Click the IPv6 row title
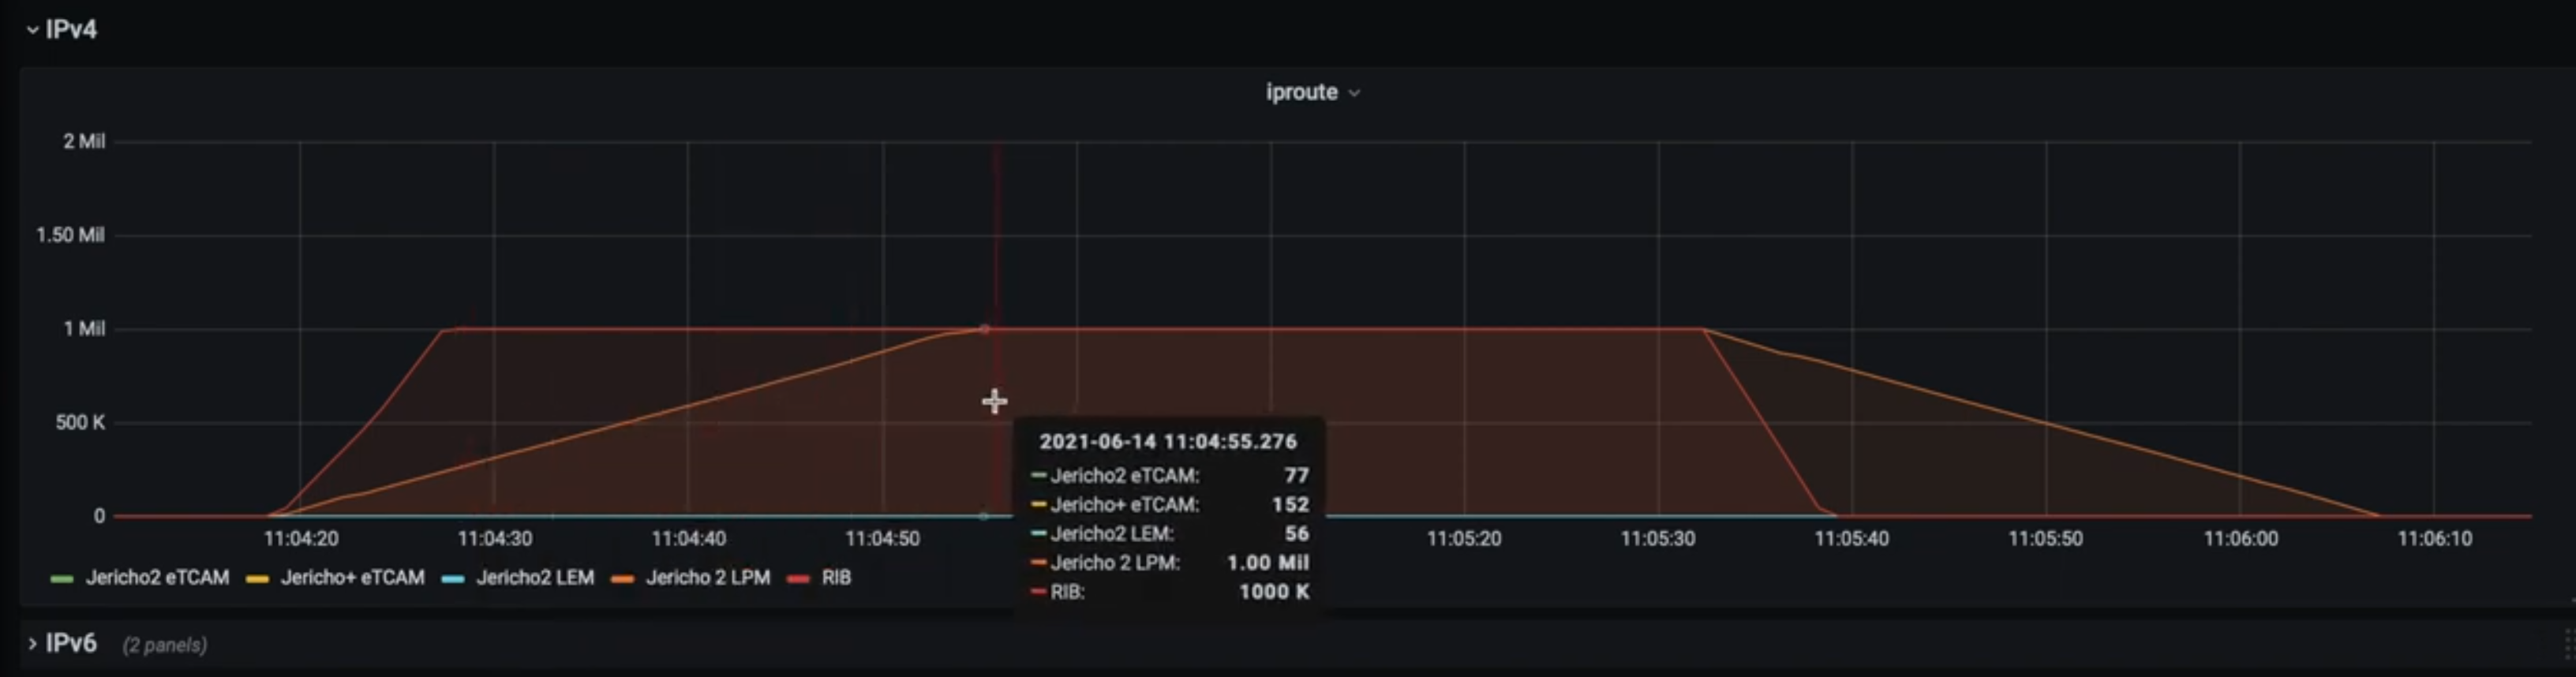The height and width of the screenshot is (677, 2576). click(71, 644)
